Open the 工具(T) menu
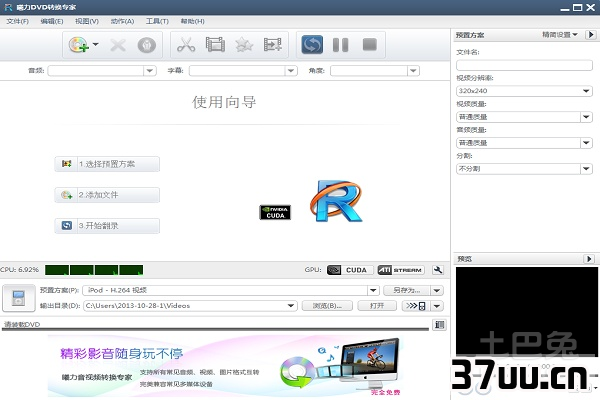 (x=157, y=21)
